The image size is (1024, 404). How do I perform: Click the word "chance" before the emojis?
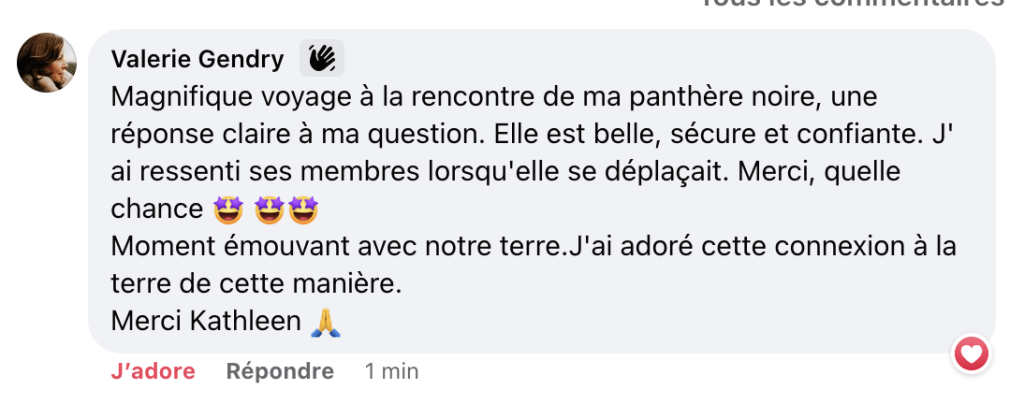point(157,210)
